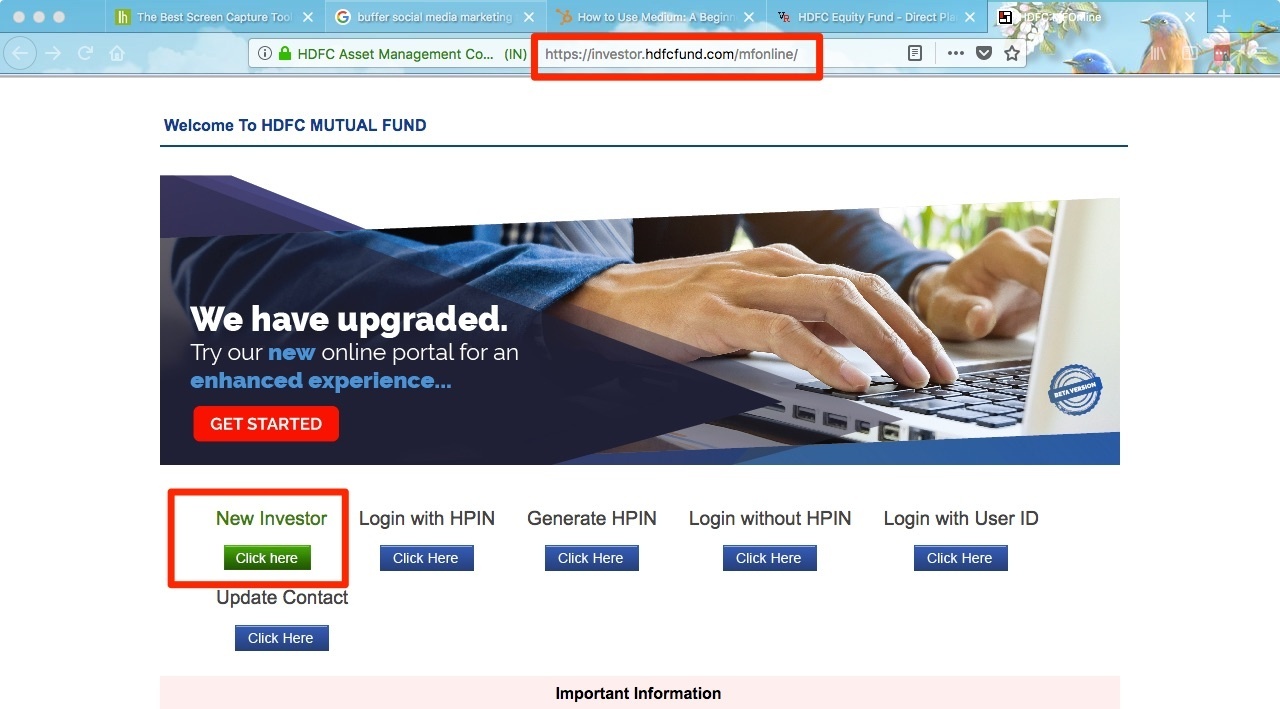The image size is (1280, 709).
Task: Click HDFC Asset Management Co certificate label
Action: click(396, 54)
